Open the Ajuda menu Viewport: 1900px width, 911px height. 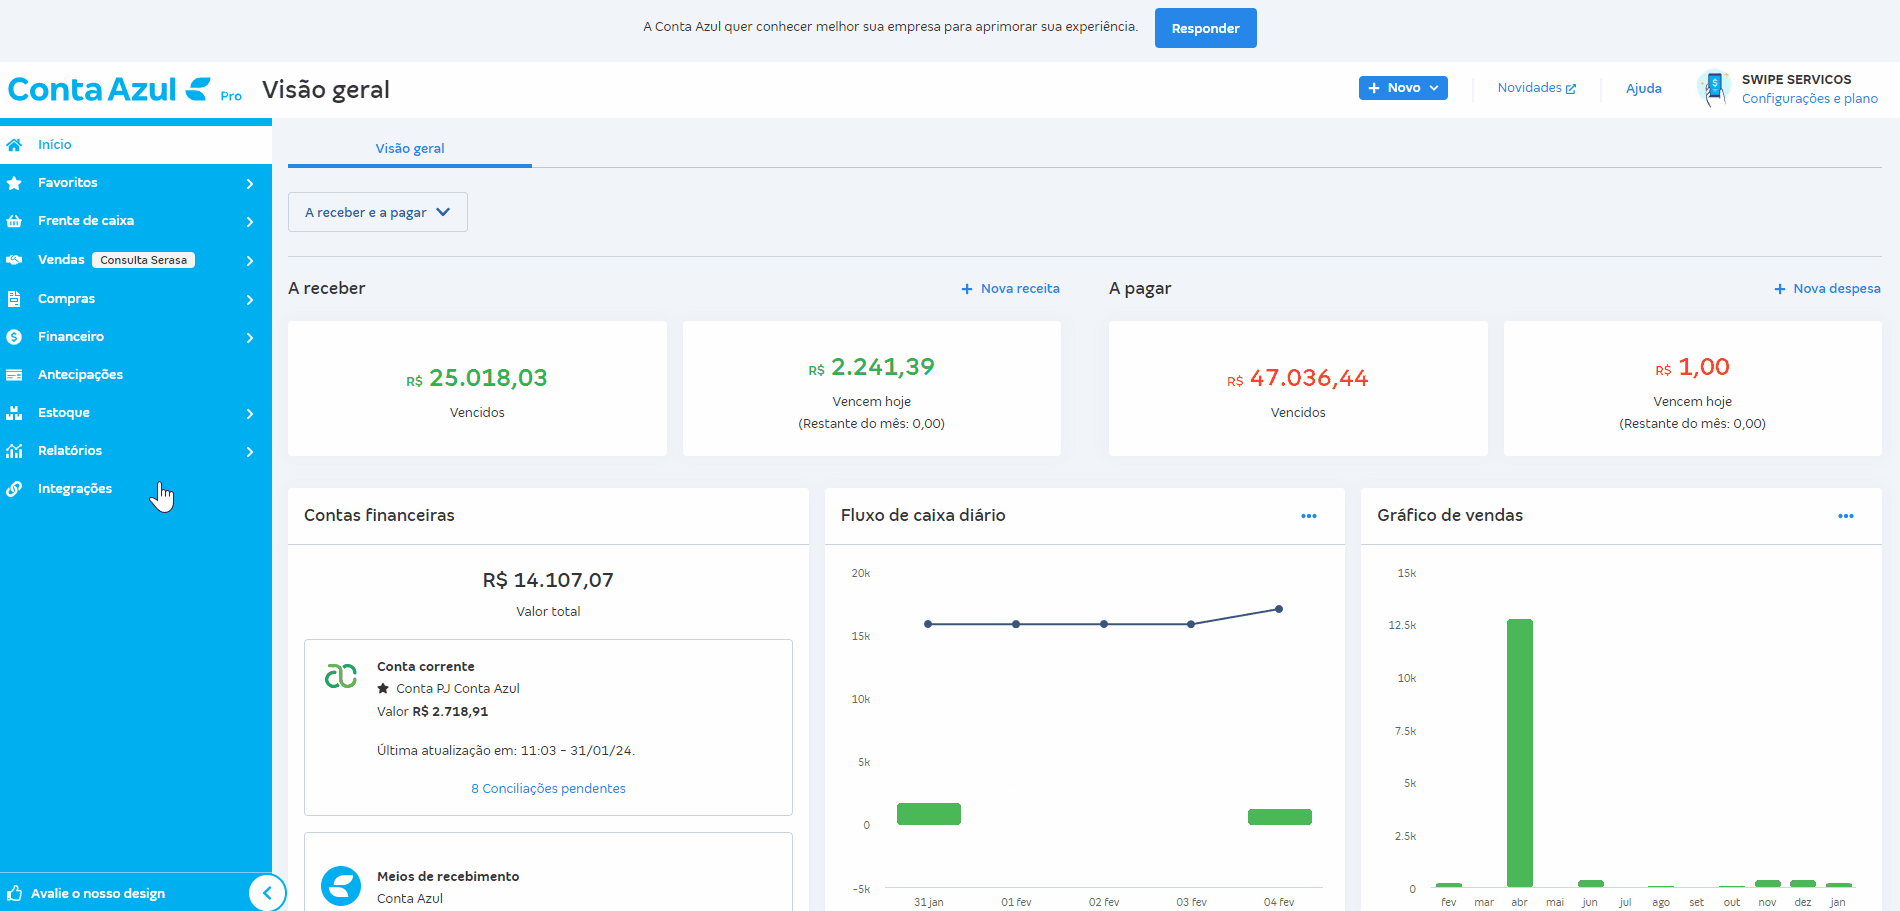pyautogui.click(x=1643, y=88)
